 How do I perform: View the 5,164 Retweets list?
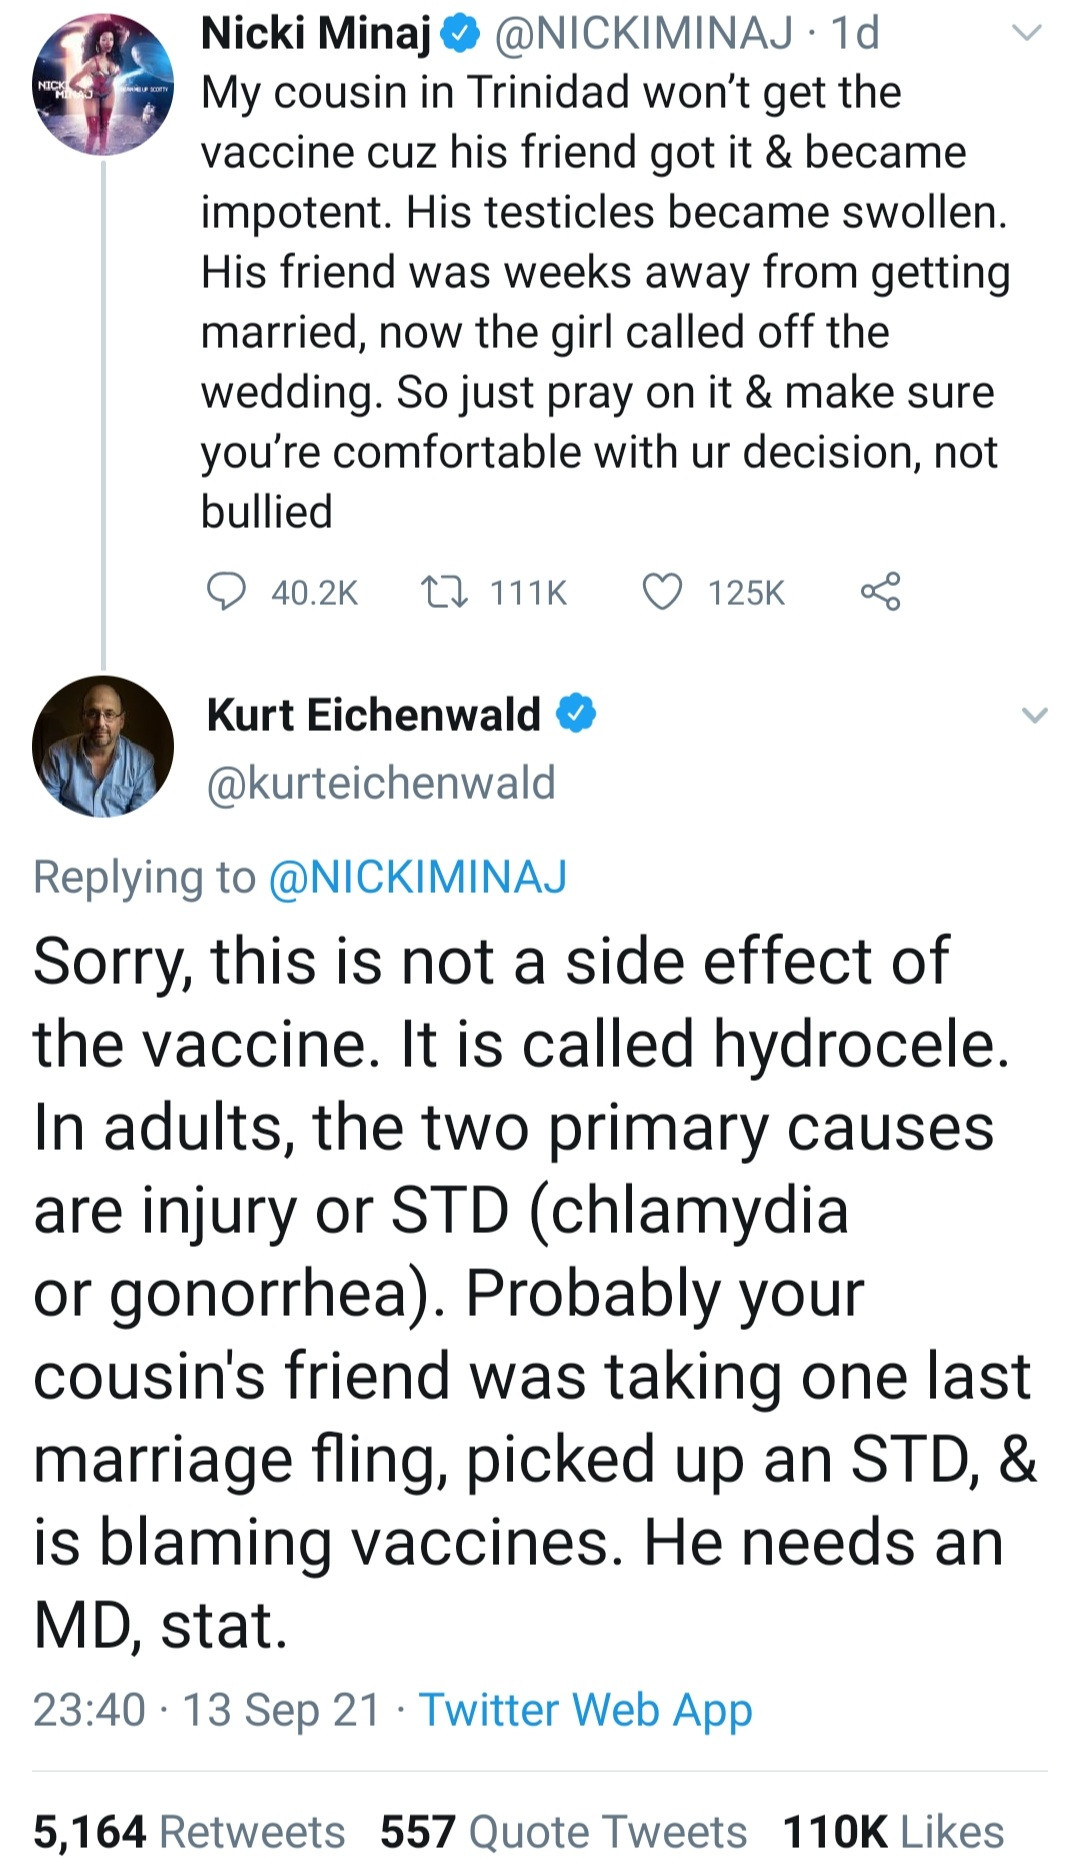pos(189,1832)
